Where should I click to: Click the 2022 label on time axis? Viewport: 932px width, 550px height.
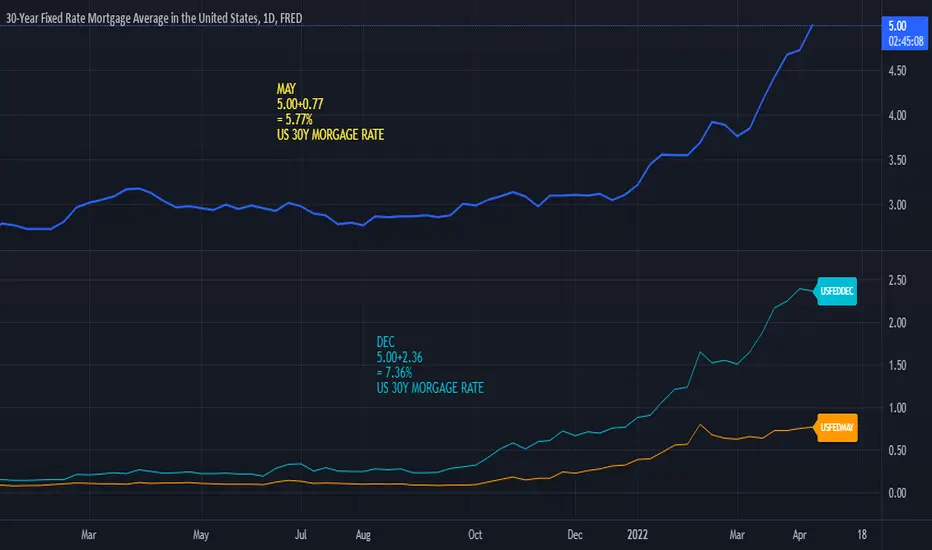pos(637,535)
